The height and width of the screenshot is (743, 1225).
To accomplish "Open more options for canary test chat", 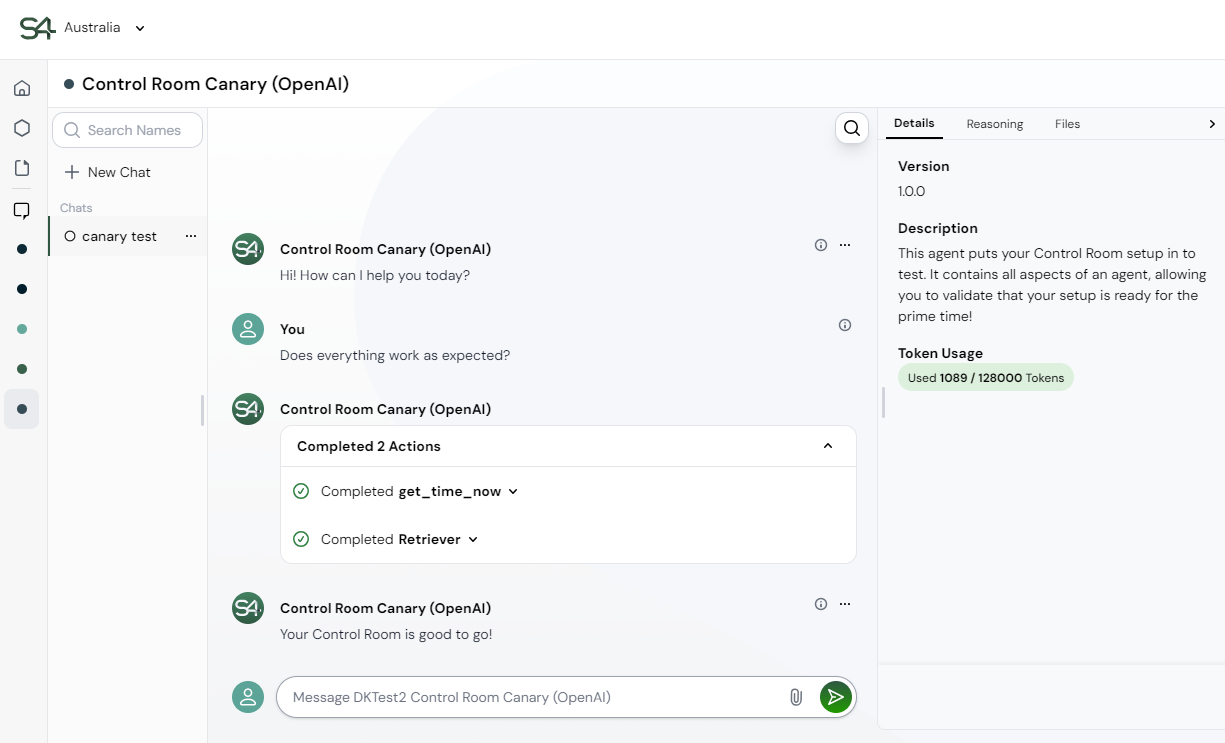I will tap(191, 237).
